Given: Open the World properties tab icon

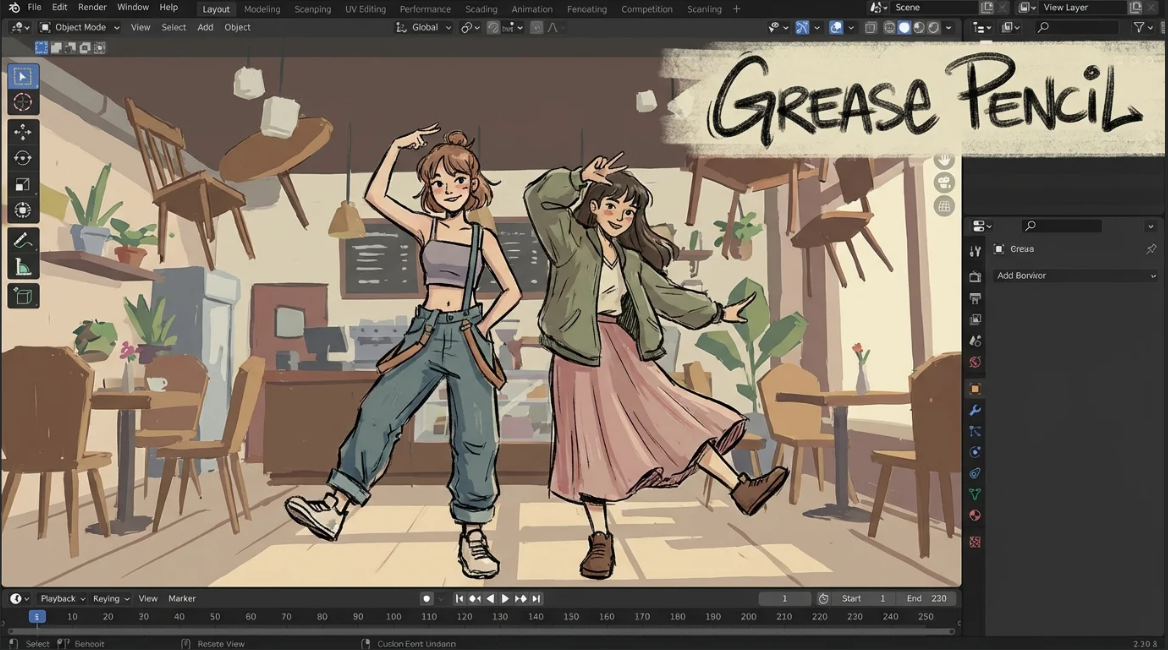Looking at the screenshot, I should pos(975,363).
